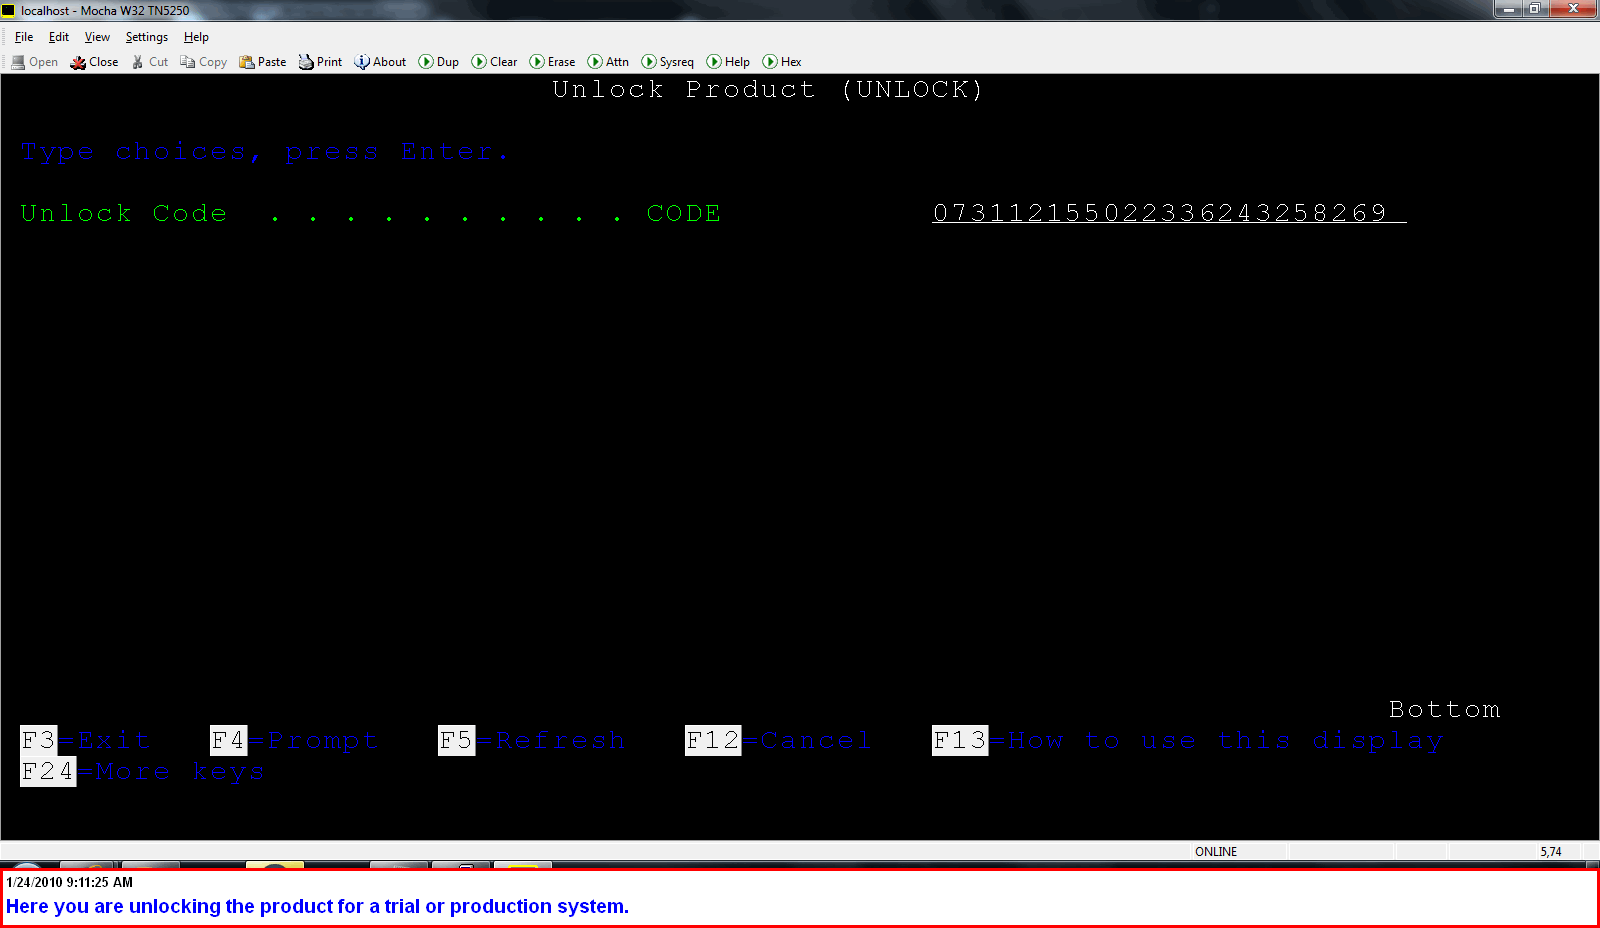The image size is (1600, 928).
Task: Click the Help toolbar button
Action: coord(728,62)
